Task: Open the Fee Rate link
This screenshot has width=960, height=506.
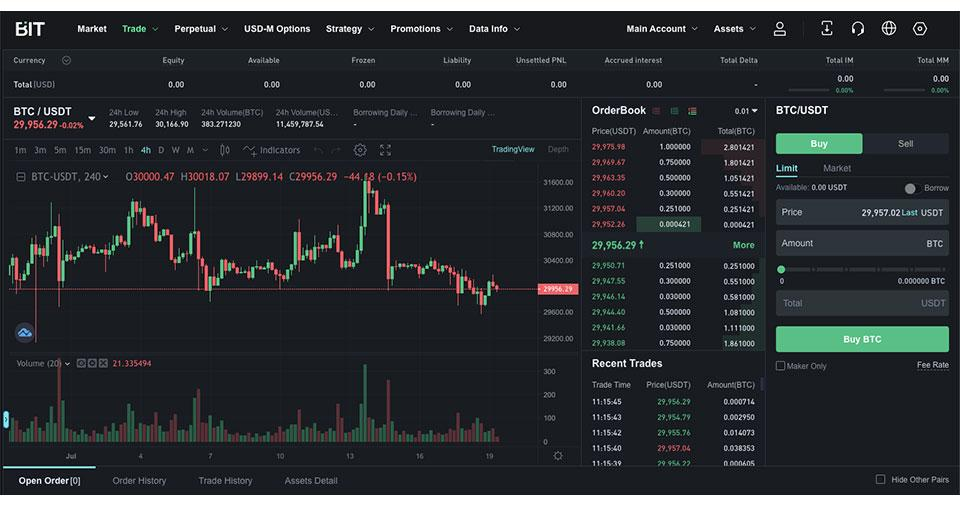Action: tap(932, 365)
